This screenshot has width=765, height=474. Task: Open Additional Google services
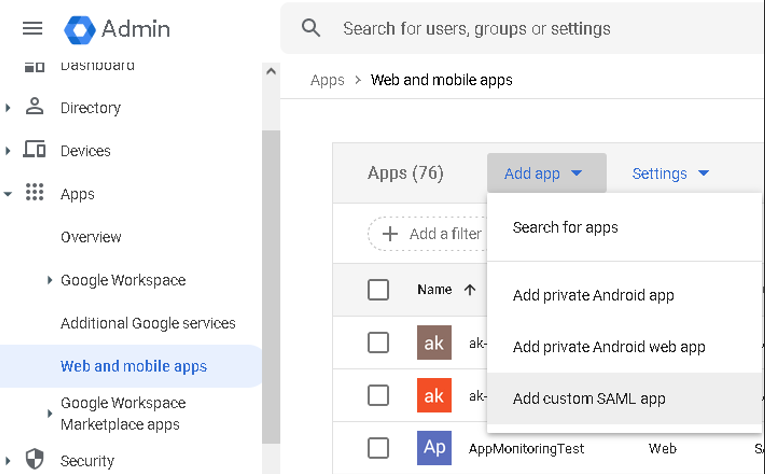pos(148,323)
